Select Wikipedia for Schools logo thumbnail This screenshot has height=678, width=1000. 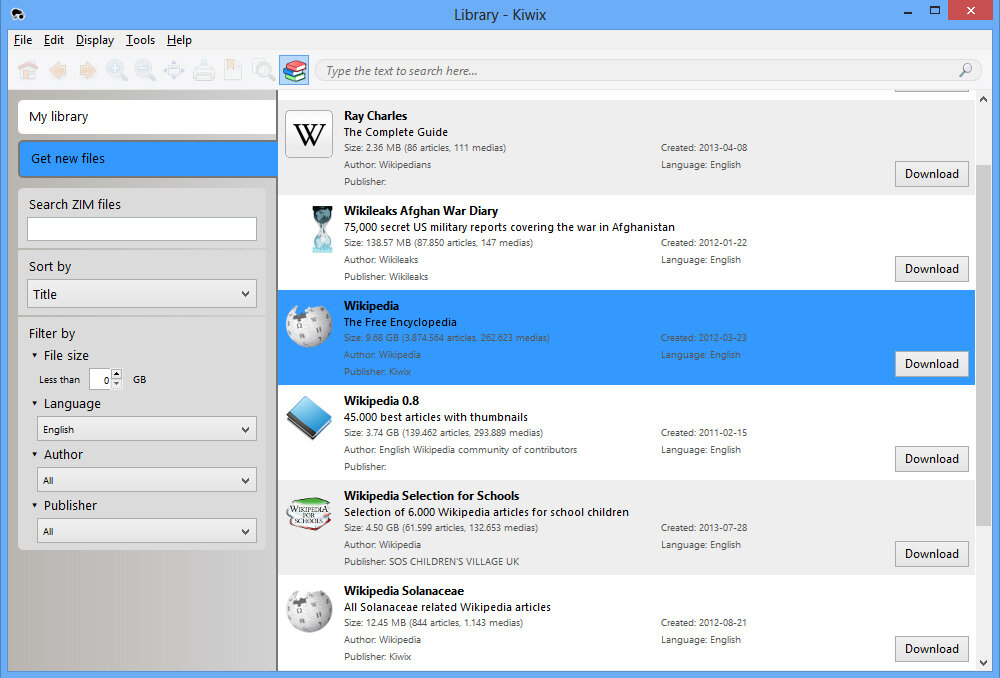309,513
